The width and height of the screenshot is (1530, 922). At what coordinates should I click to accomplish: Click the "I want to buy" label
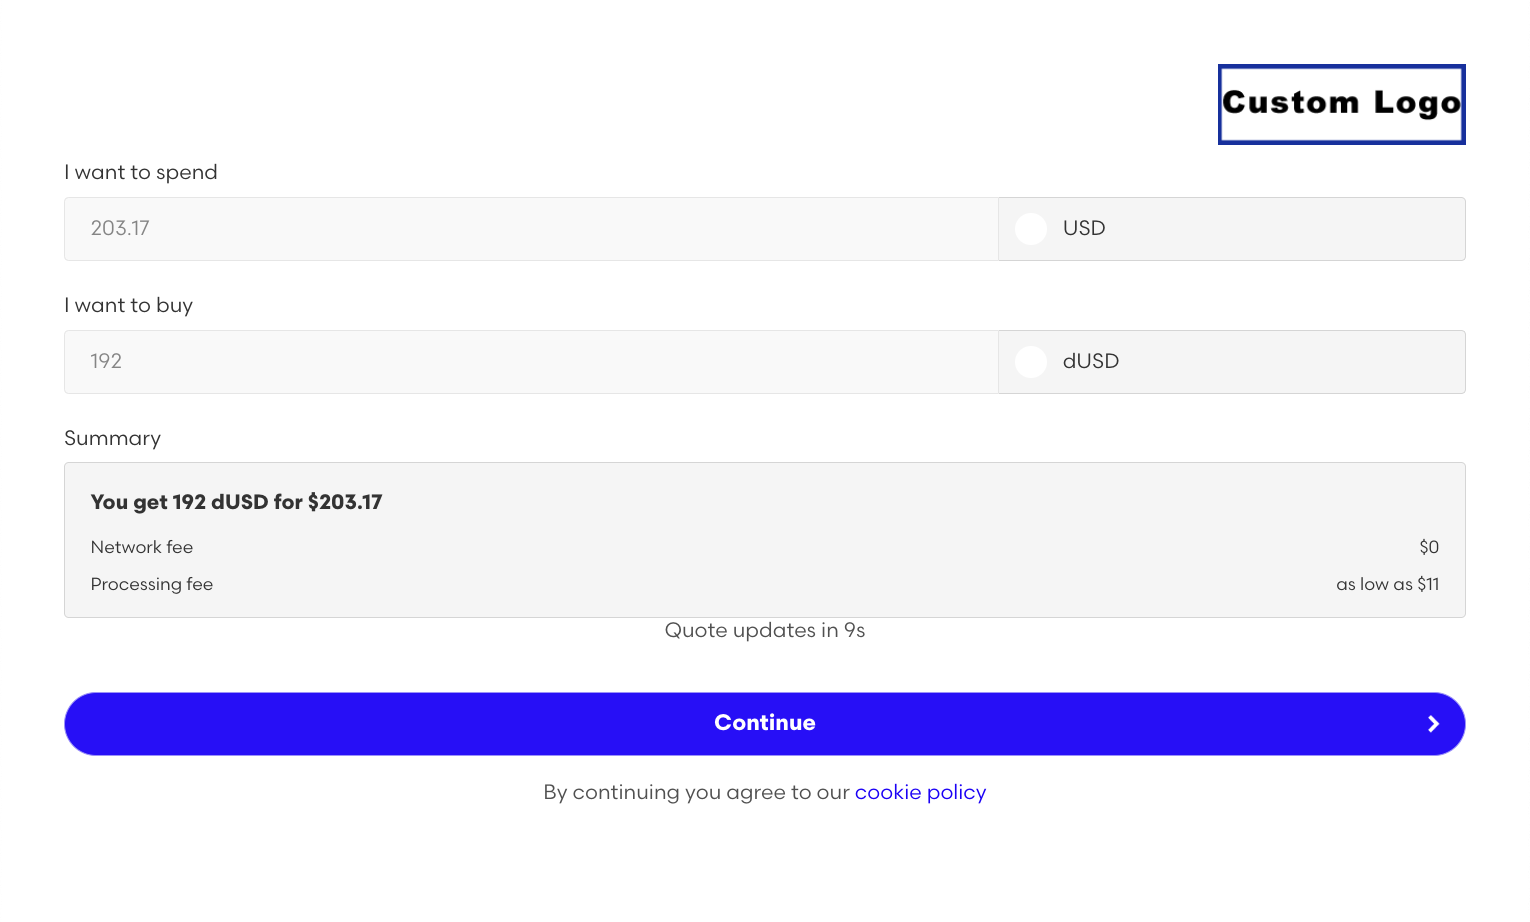click(x=129, y=305)
